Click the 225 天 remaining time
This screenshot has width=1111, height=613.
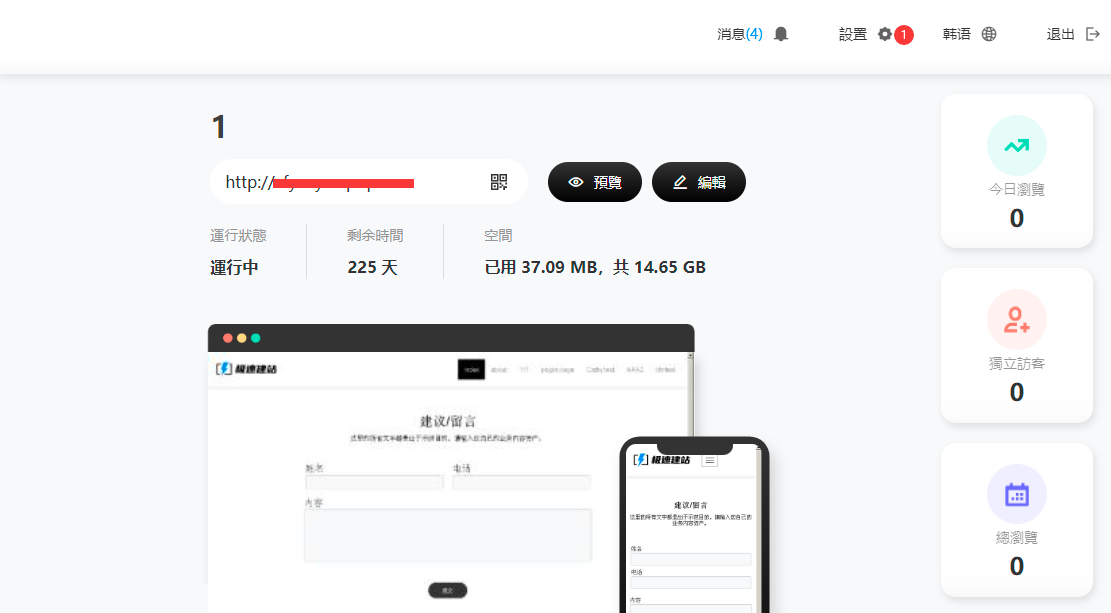point(373,267)
